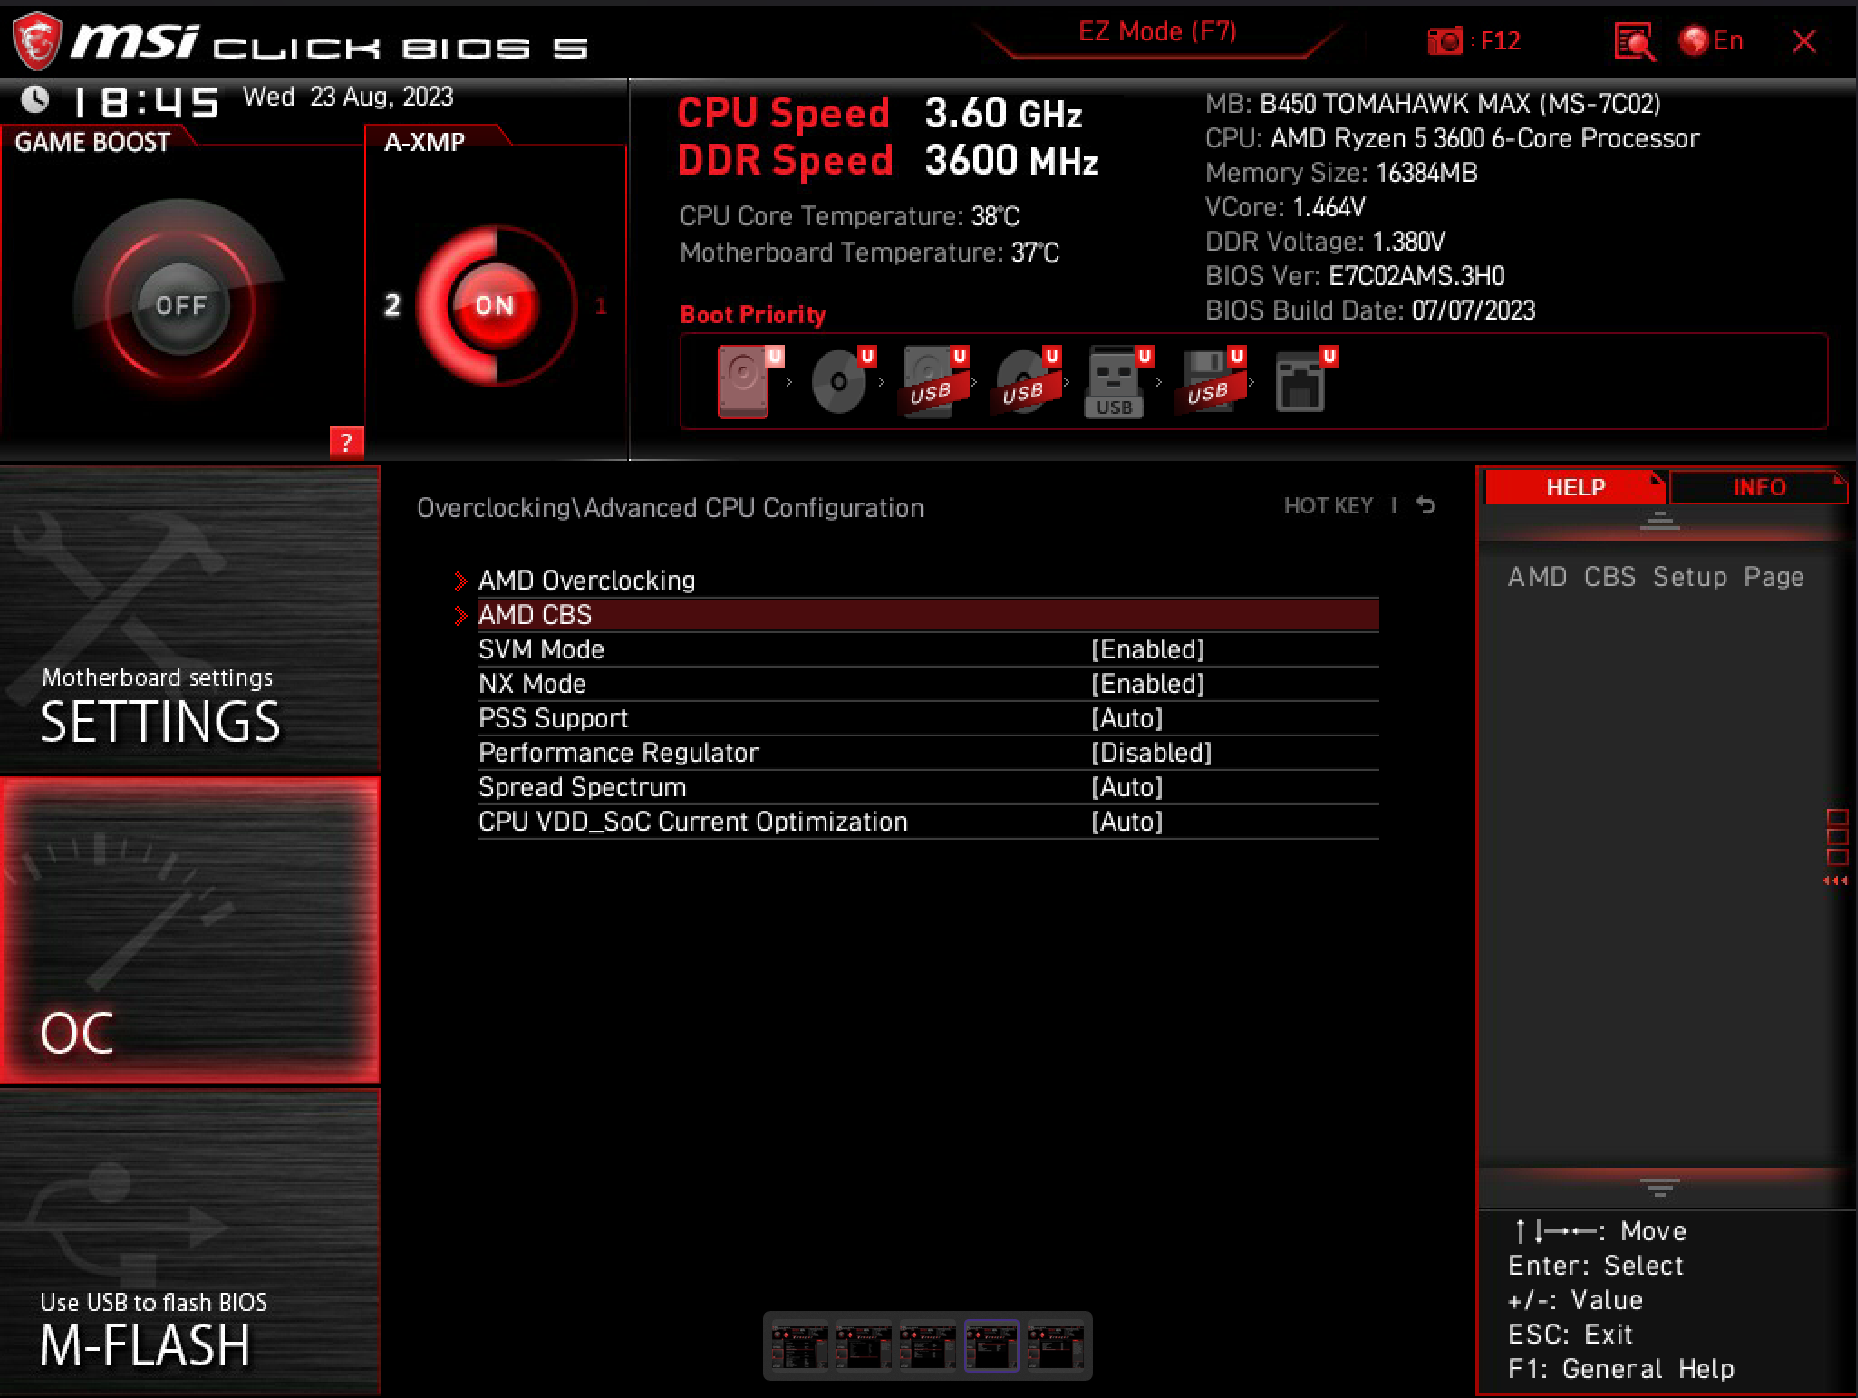Turn on the GAME BOOST knob
Image resolution: width=1858 pixels, height=1398 pixels.
click(181, 305)
